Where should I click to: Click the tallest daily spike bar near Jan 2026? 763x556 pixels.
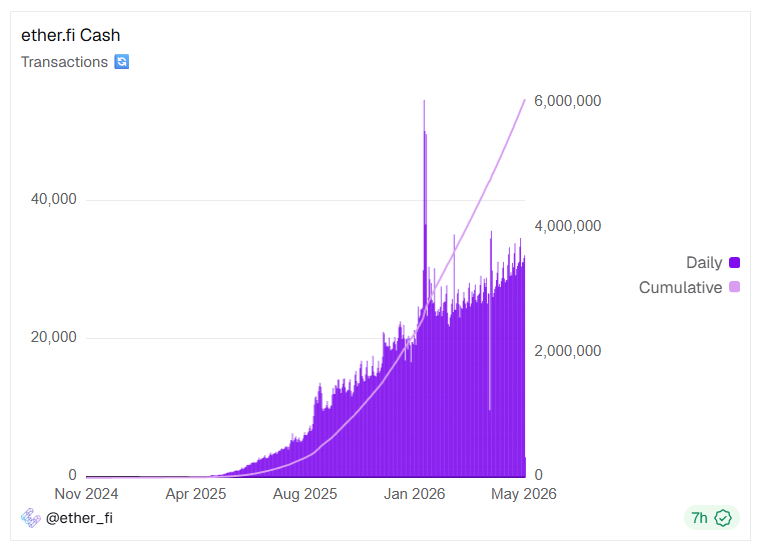tap(424, 287)
